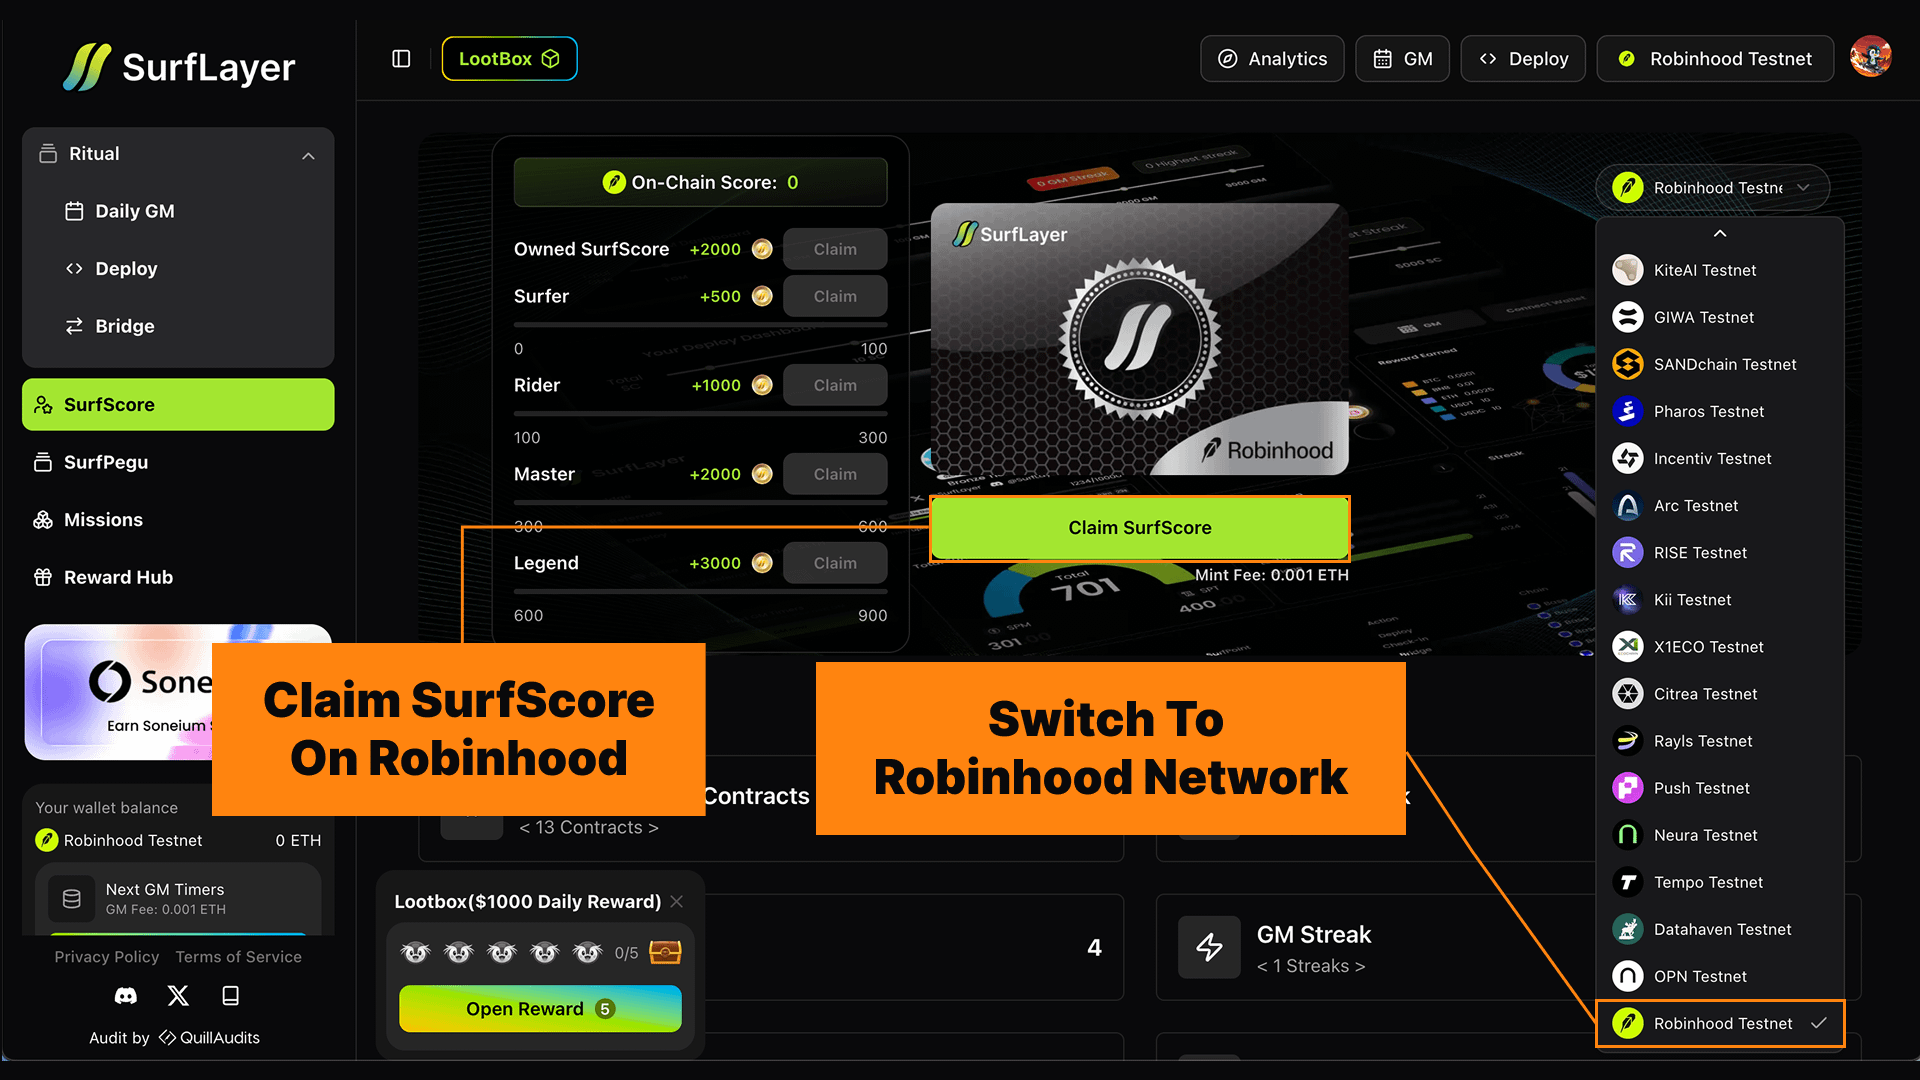The image size is (1920, 1080).
Task: Open the X social icon
Action: pos(178,996)
